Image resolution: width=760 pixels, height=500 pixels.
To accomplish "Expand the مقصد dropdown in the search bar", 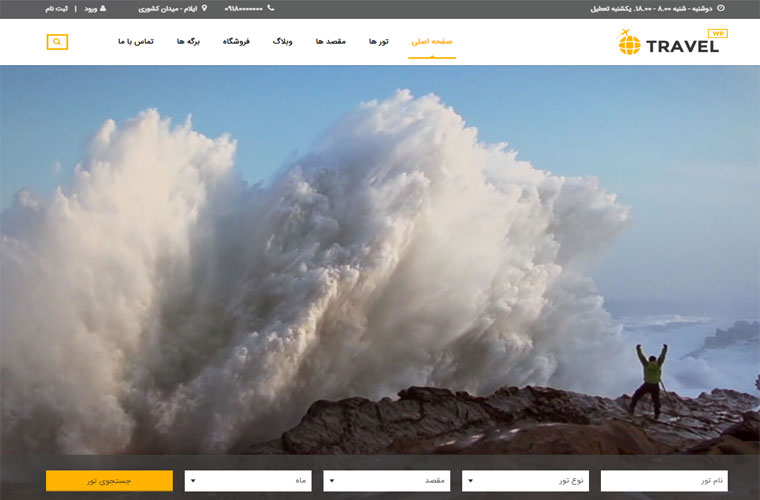I will tap(387, 481).
